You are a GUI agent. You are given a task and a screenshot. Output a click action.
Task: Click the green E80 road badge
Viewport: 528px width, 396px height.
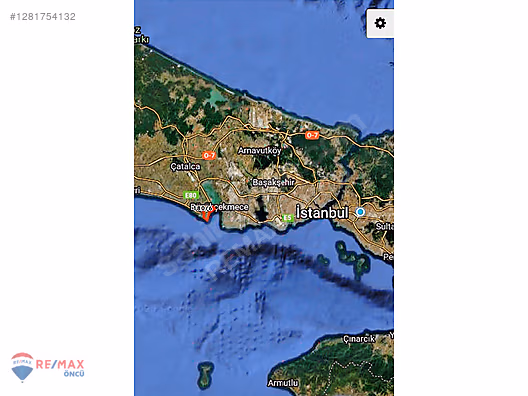point(191,195)
